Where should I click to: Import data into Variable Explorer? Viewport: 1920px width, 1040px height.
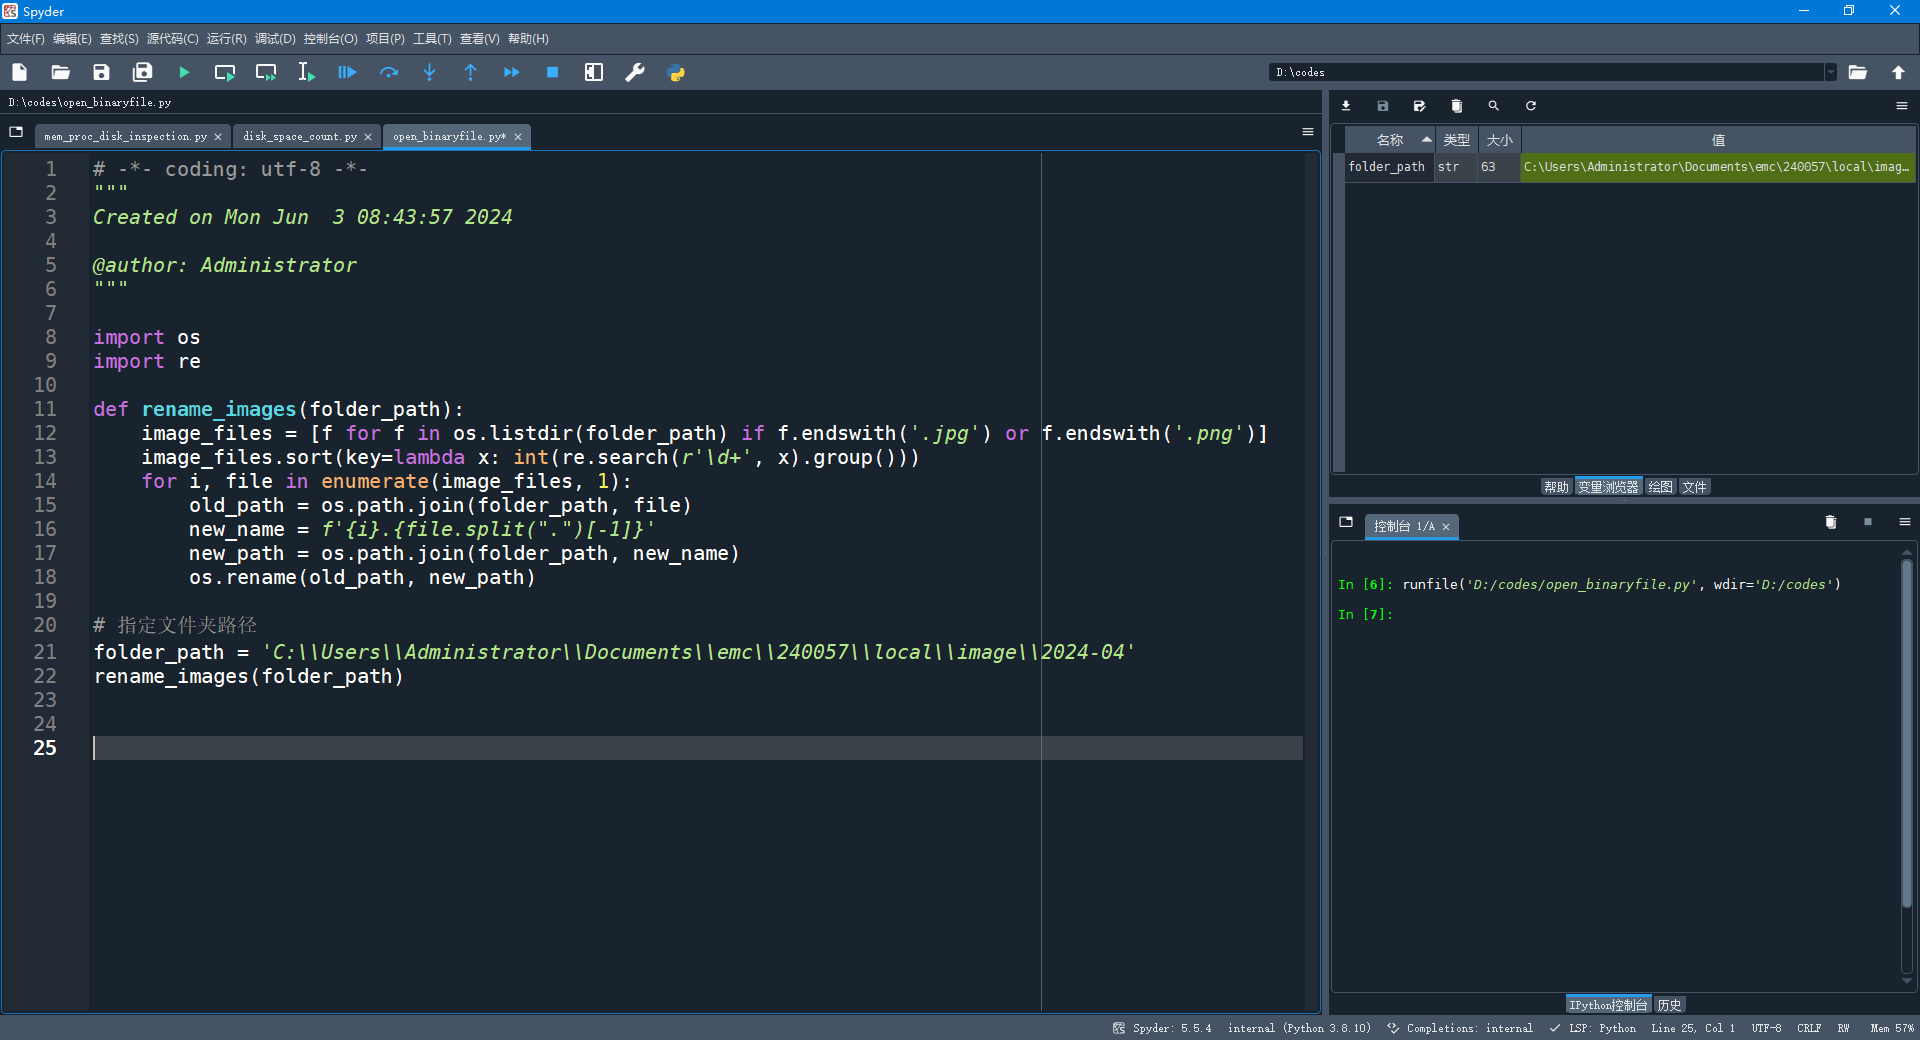(1346, 106)
